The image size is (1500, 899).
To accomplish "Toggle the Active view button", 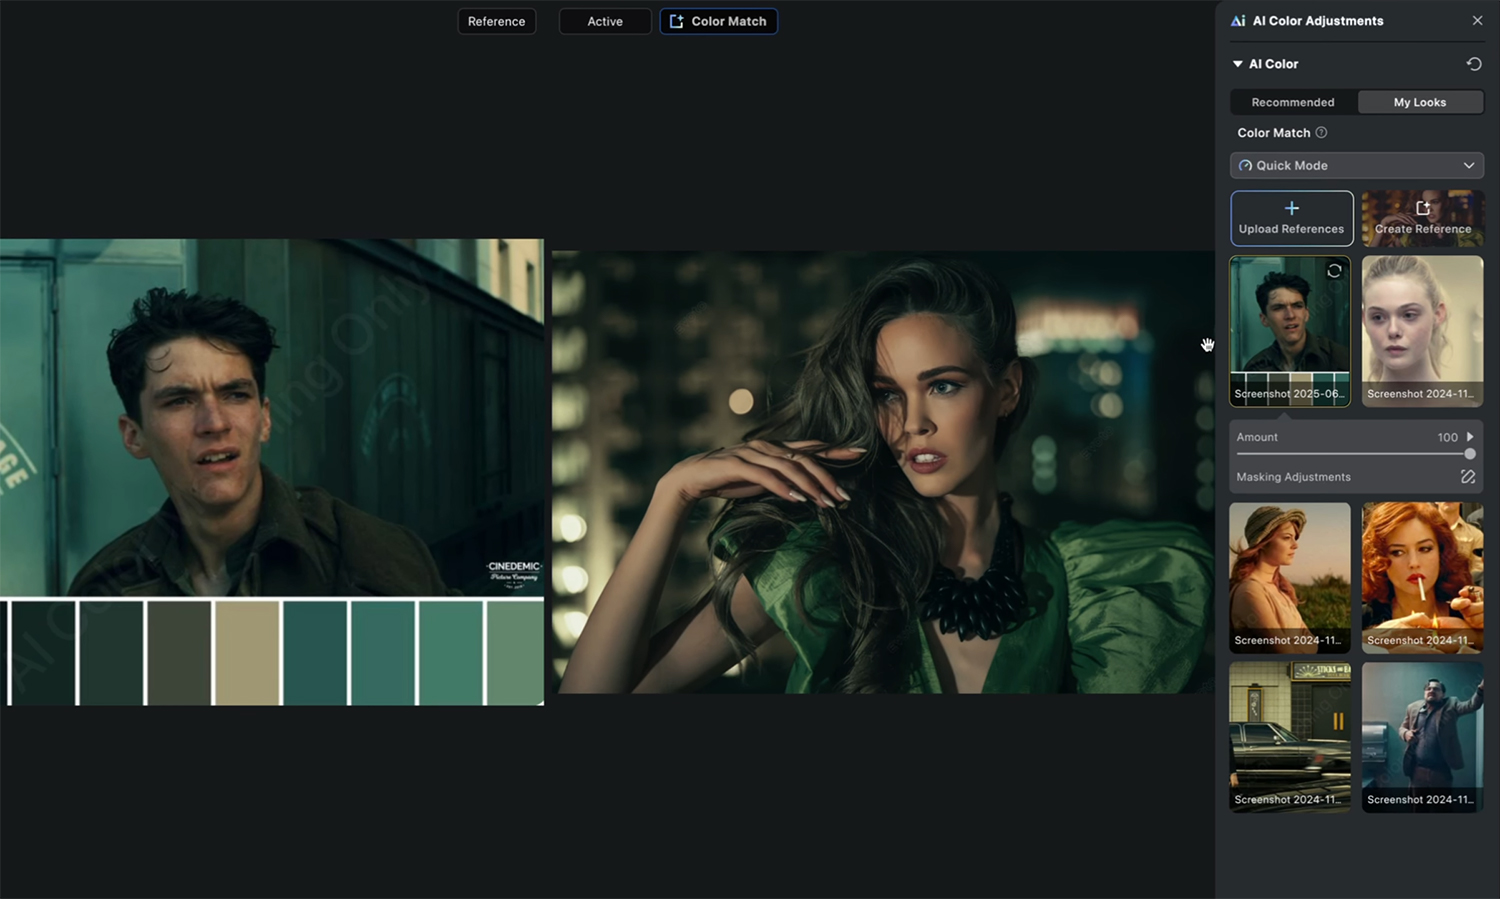I will (605, 21).
